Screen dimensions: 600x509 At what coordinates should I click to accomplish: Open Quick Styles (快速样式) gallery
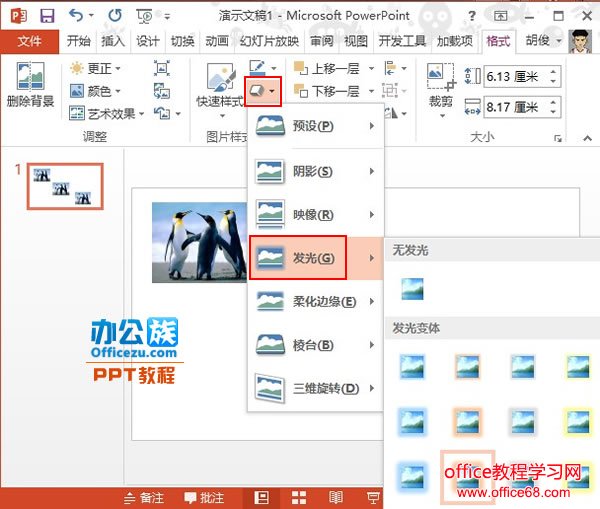220,90
